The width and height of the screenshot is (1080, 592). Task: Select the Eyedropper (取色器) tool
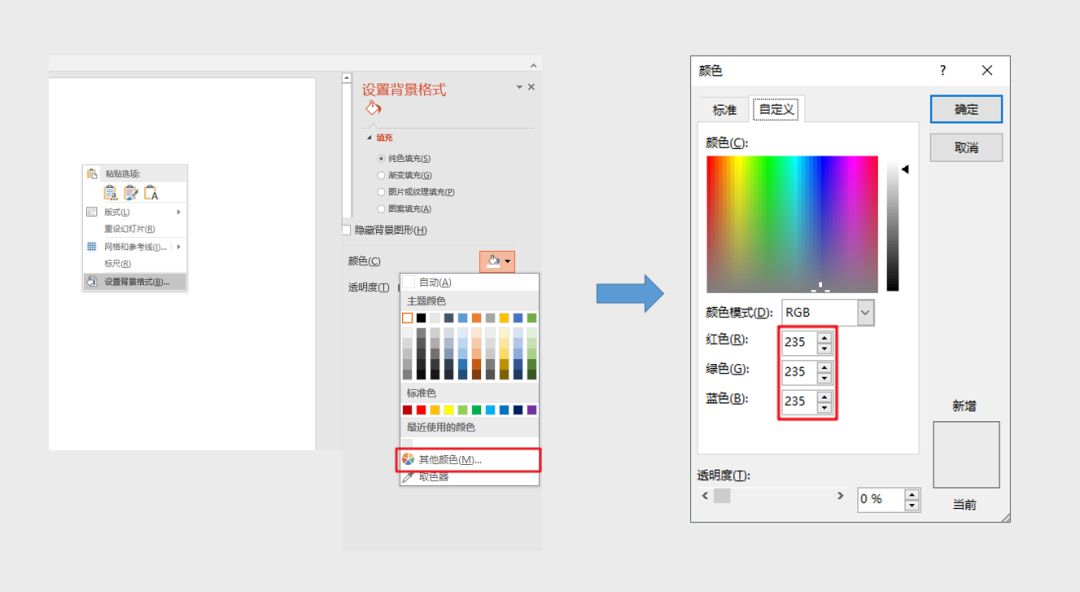click(435, 477)
